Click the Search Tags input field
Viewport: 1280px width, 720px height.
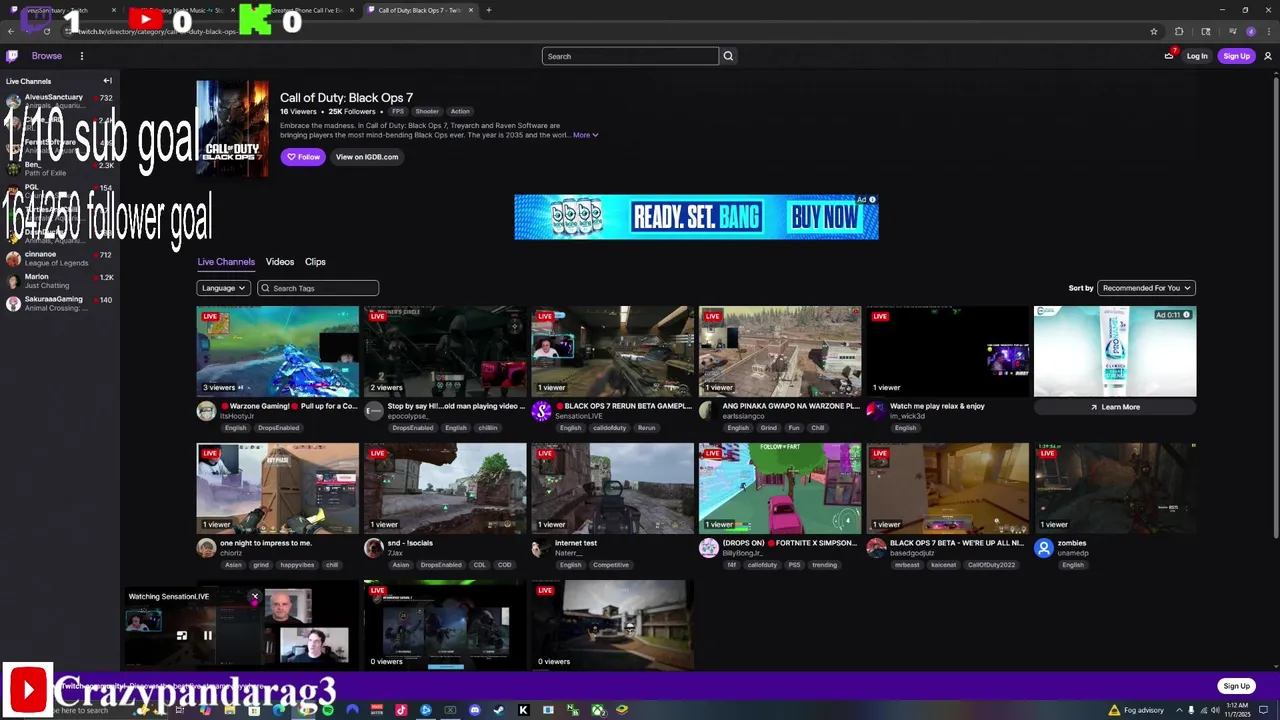coord(318,288)
